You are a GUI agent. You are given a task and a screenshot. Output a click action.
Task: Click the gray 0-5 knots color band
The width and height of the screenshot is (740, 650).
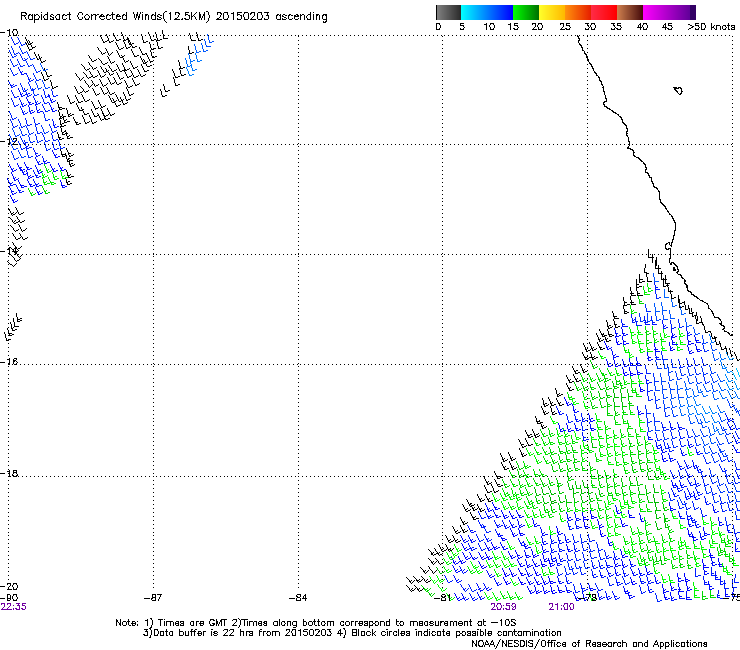(448, 12)
